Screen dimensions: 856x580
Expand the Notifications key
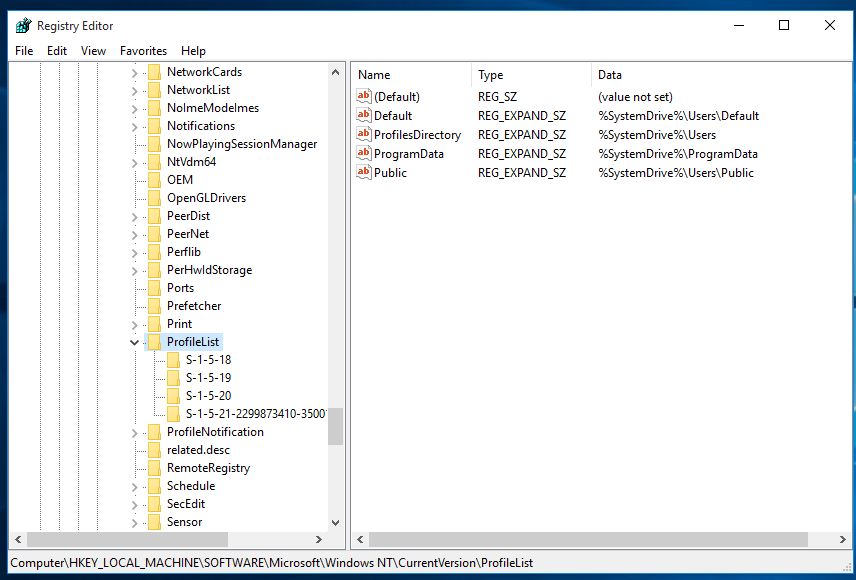pos(134,127)
